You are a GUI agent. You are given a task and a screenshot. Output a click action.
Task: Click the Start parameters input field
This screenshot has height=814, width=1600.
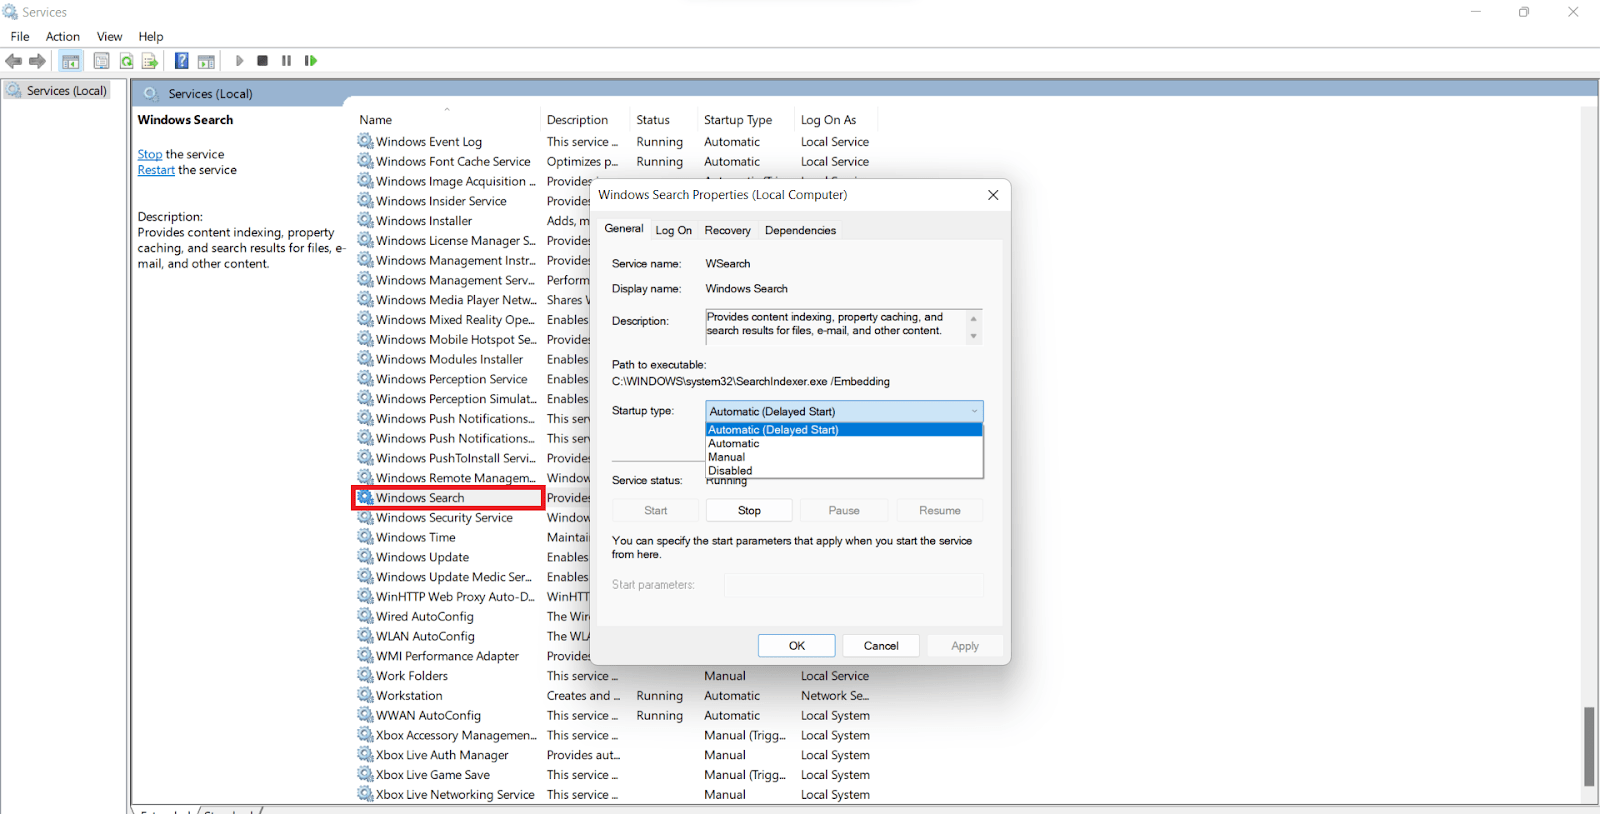pos(854,585)
